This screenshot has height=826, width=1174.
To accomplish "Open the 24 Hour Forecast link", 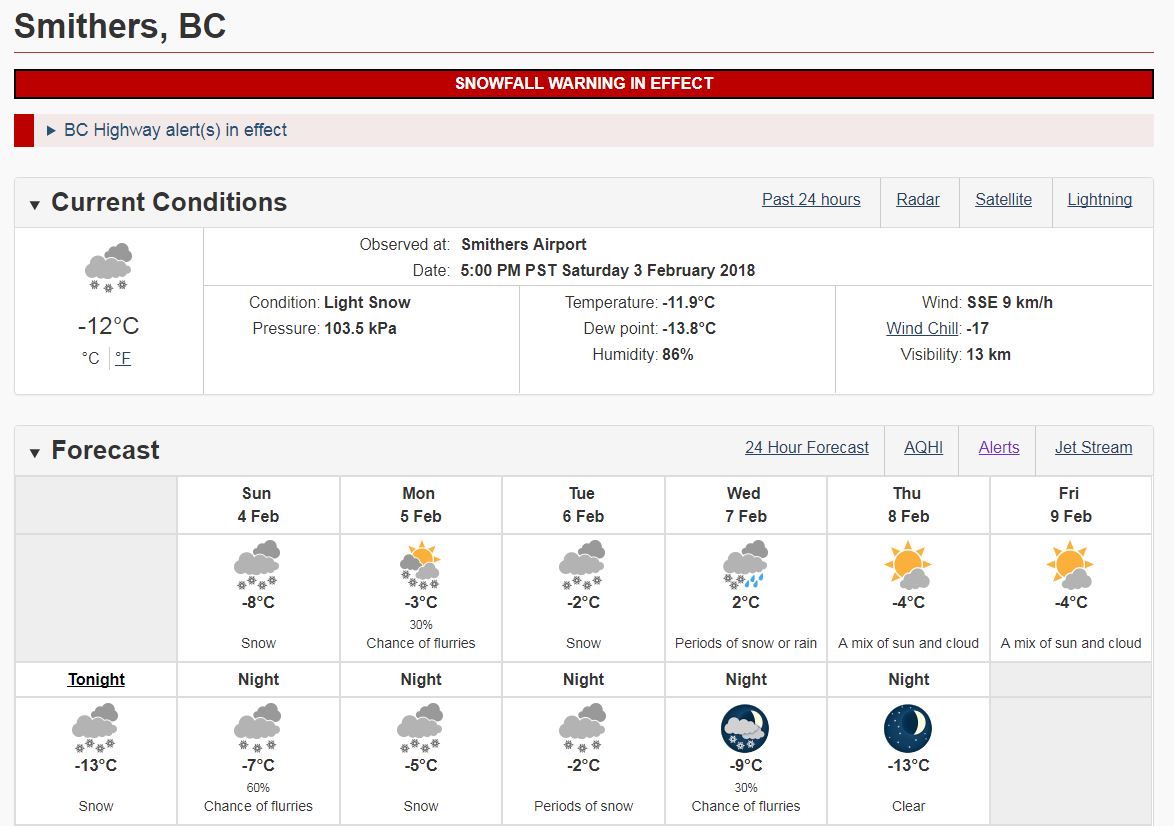I will point(806,447).
